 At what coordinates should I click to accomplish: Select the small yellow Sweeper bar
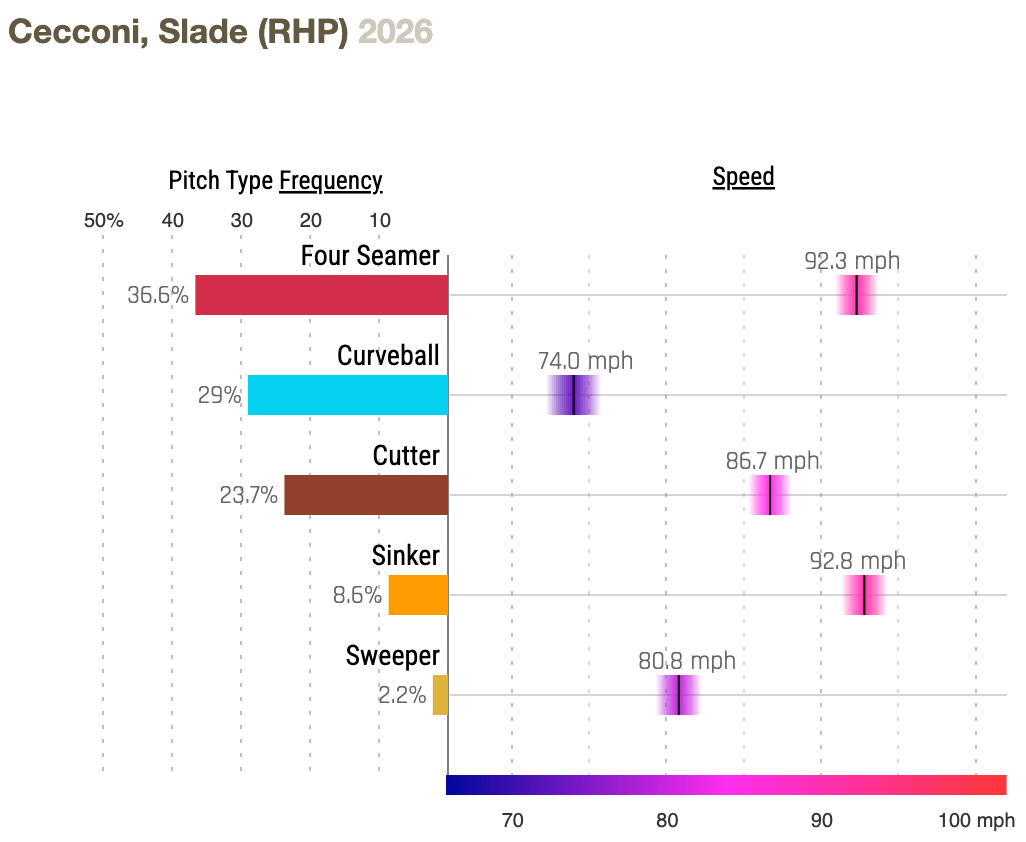[x=440, y=695]
